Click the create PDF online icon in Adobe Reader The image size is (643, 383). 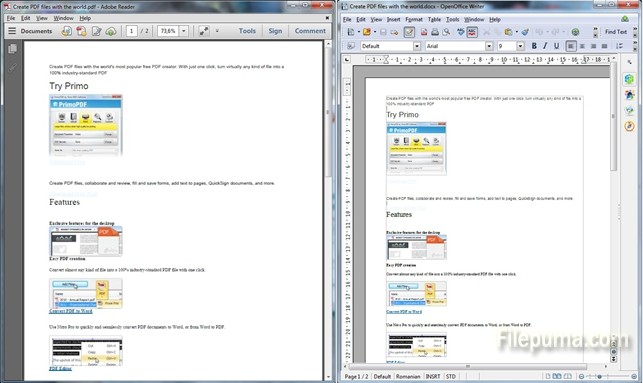coord(66,31)
